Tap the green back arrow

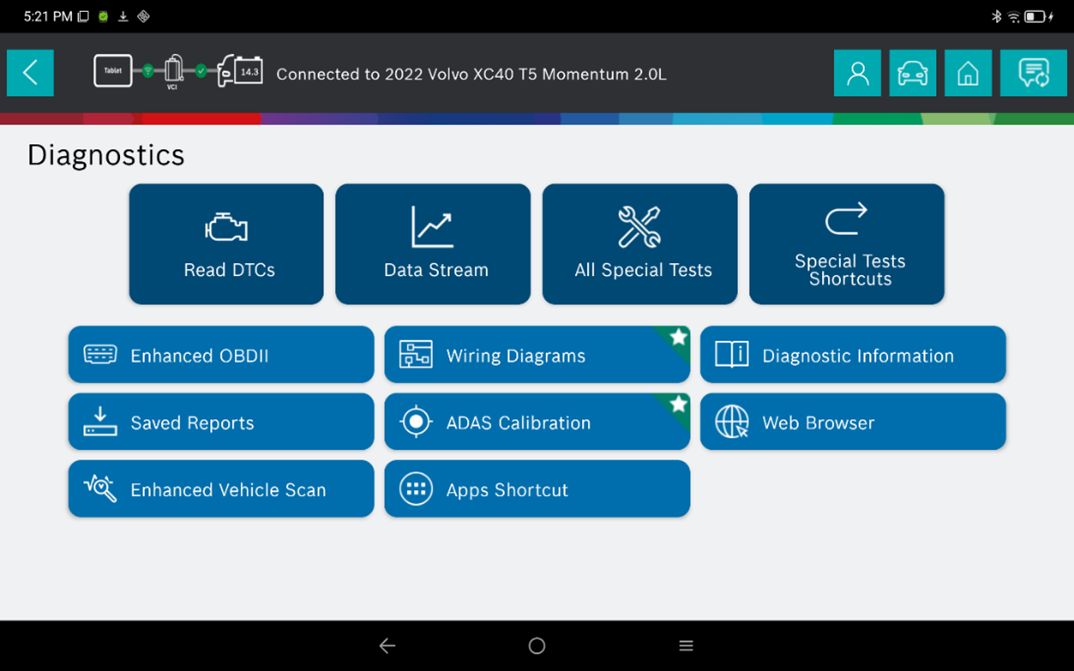click(29, 72)
